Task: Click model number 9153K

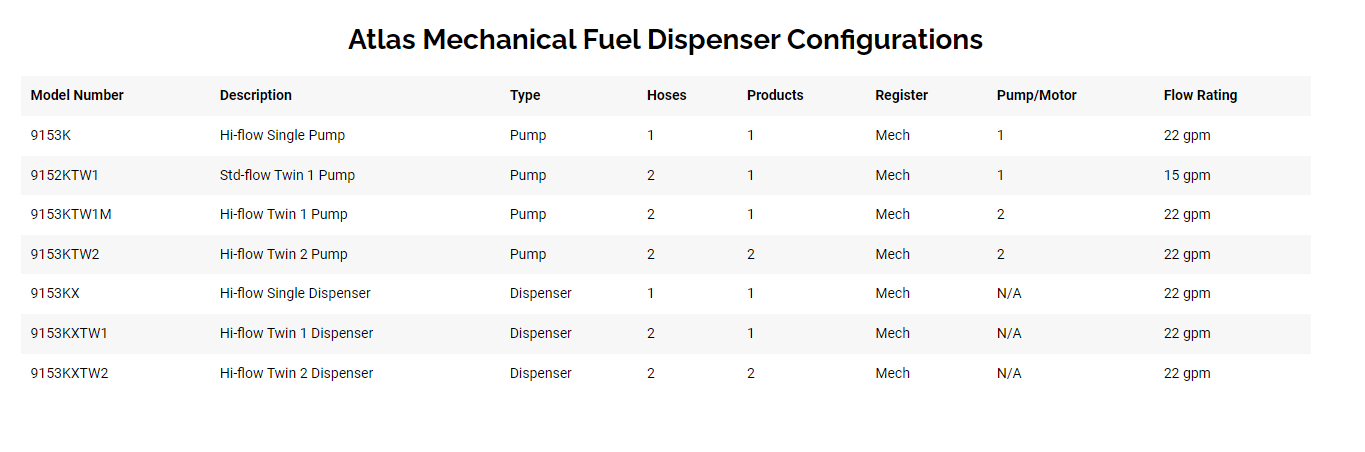Action: click(51, 135)
